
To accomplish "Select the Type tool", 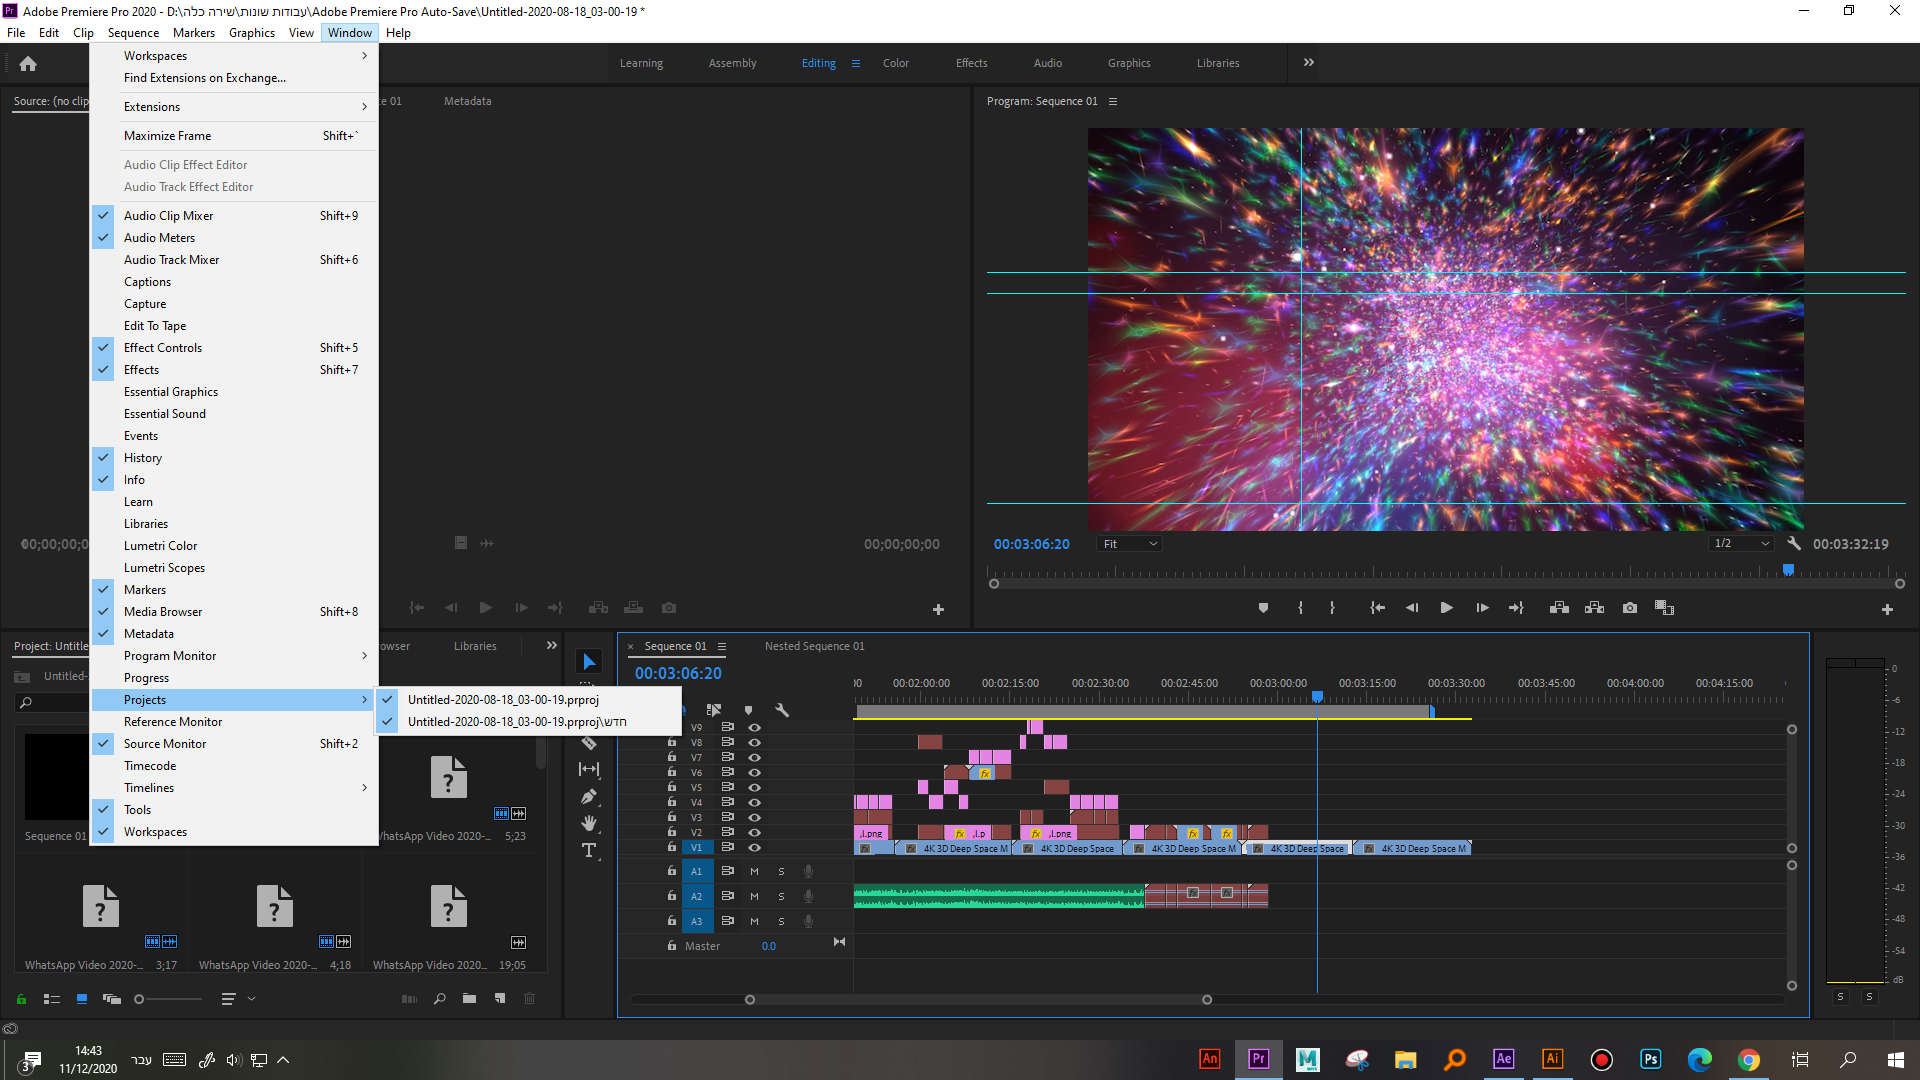I will 589,851.
